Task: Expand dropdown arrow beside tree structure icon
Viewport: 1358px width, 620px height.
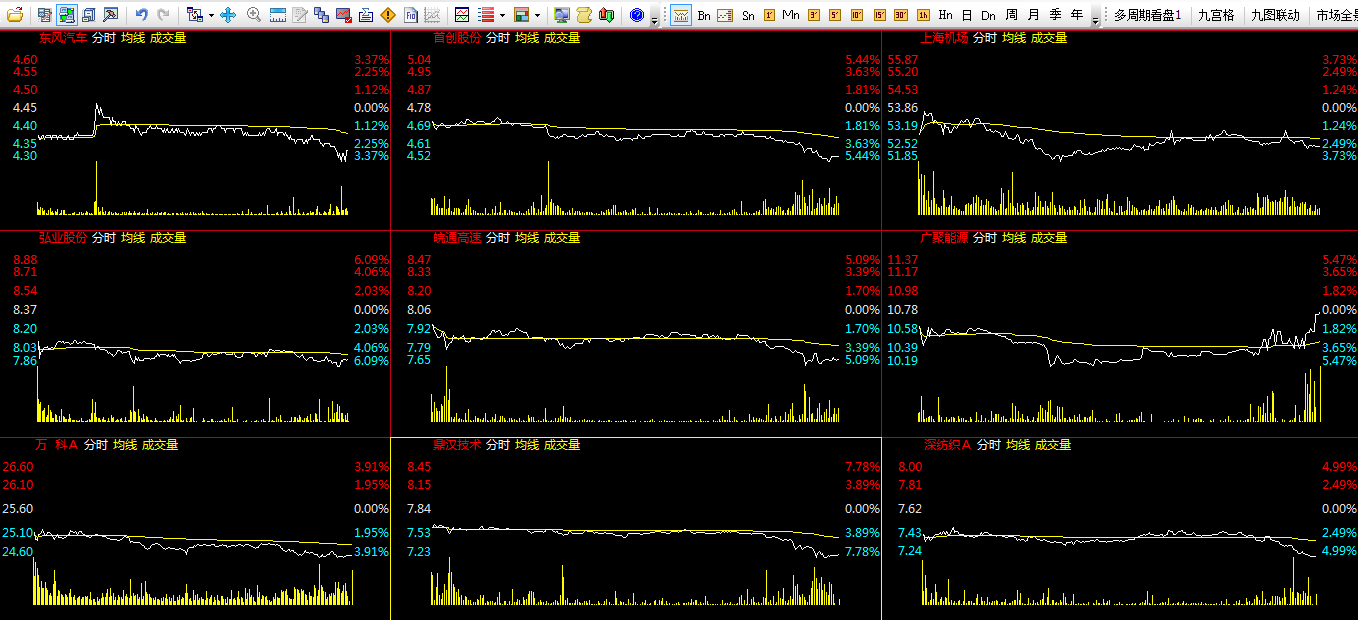Action: pyautogui.click(x=210, y=16)
